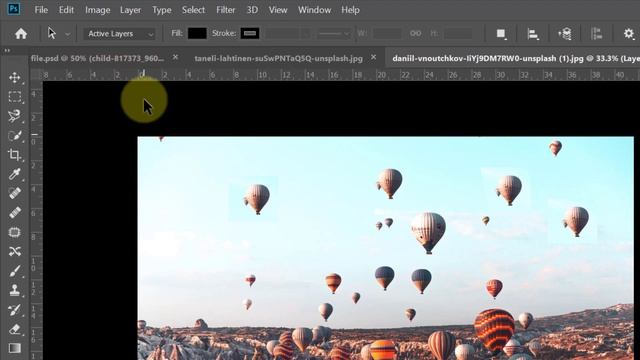Image resolution: width=640 pixels, height=360 pixels.
Task: Click the Stroke color swatch
Action: tap(250, 33)
